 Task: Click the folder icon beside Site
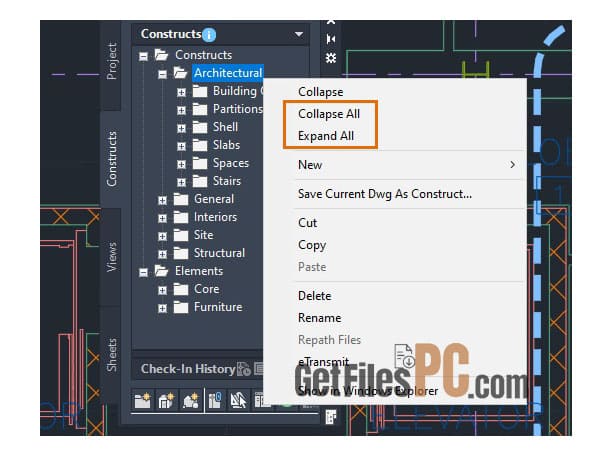tap(181, 235)
